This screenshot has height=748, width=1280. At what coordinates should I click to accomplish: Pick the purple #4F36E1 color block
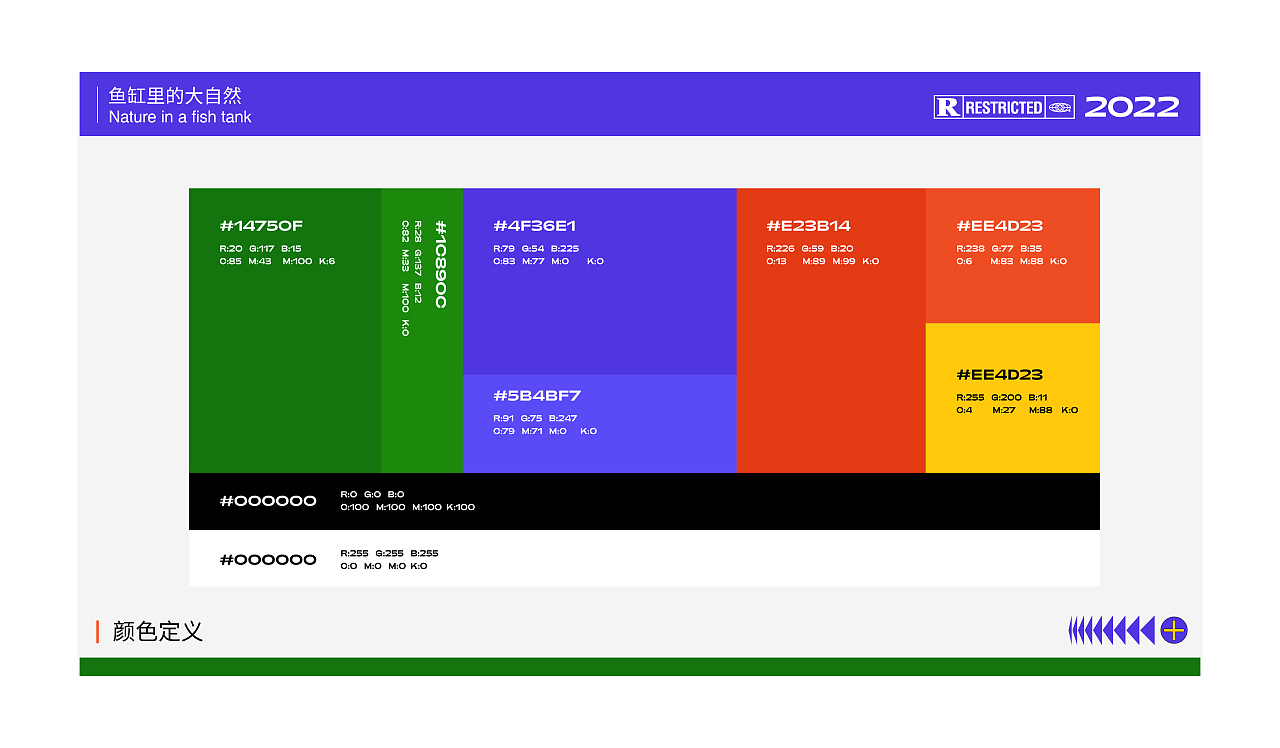600,281
